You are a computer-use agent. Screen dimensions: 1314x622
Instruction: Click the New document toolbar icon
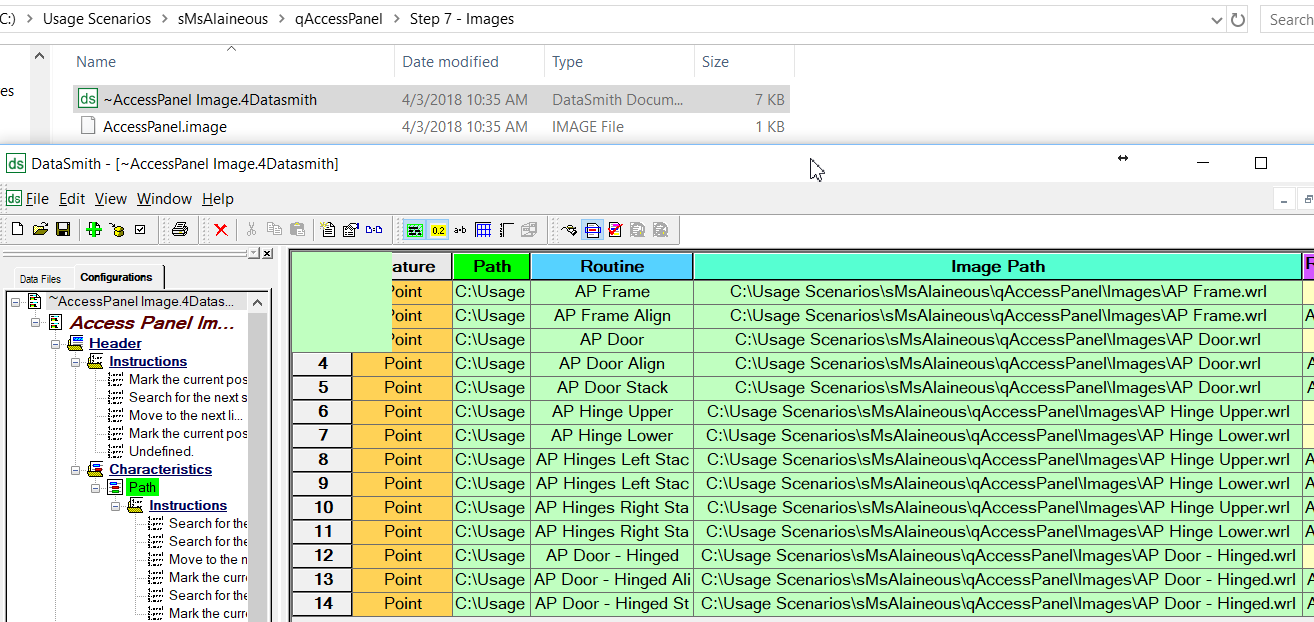pyautogui.click(x=17, y=230)
